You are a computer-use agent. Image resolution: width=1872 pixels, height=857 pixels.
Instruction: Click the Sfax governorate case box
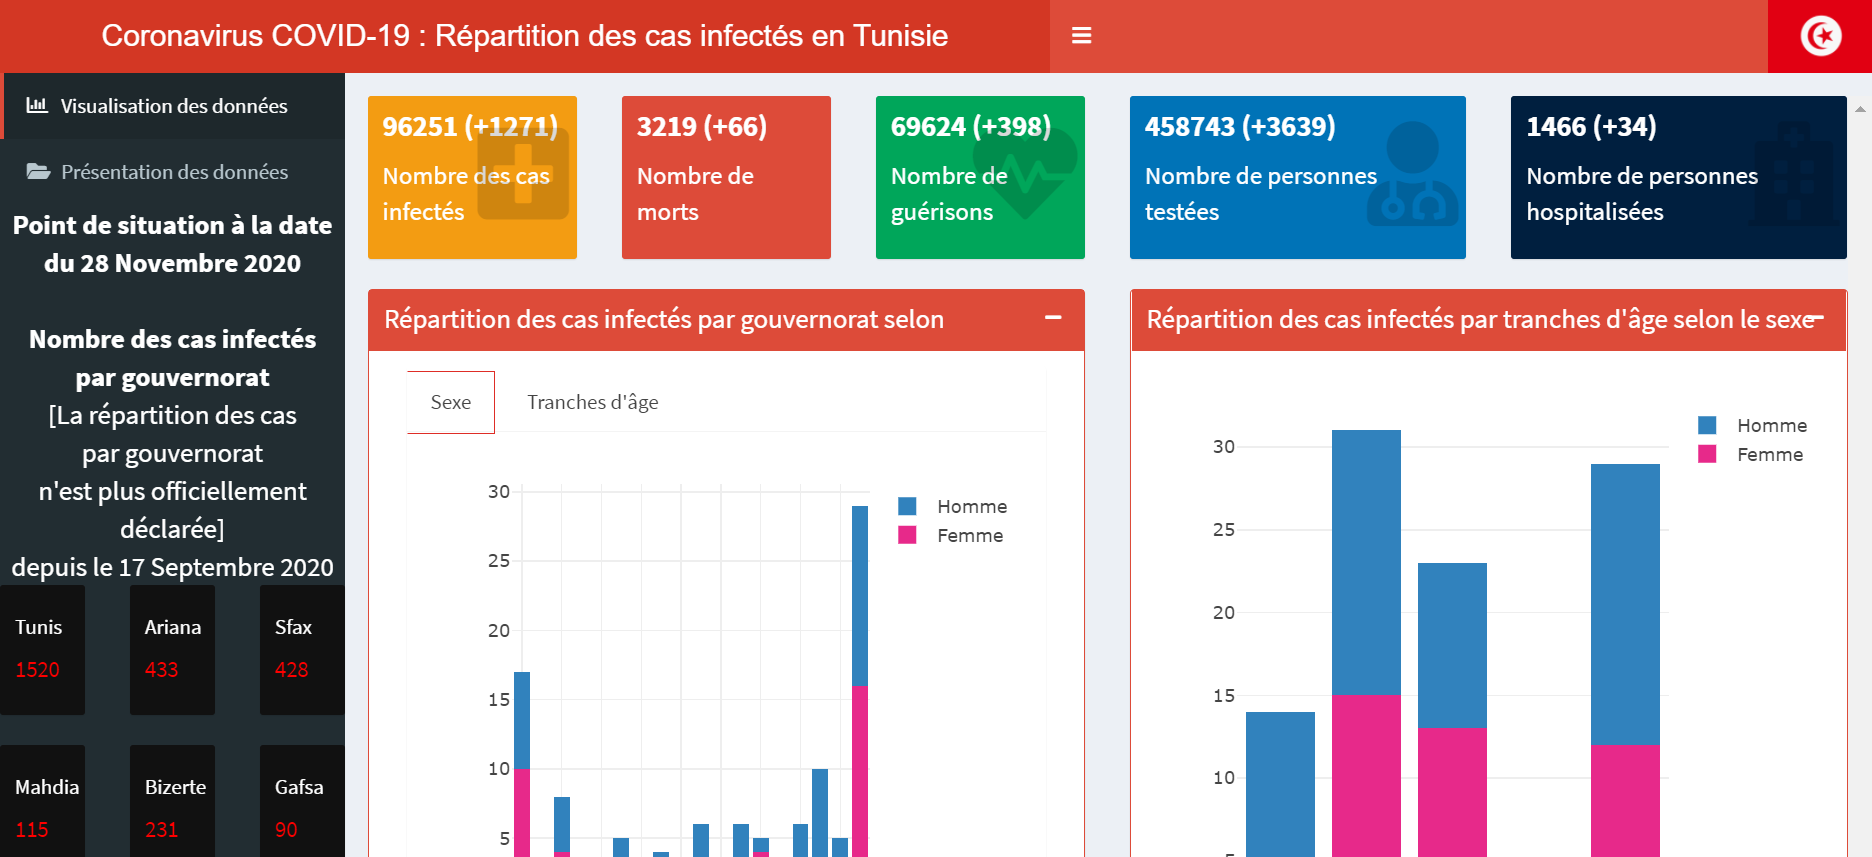[301, 649]
